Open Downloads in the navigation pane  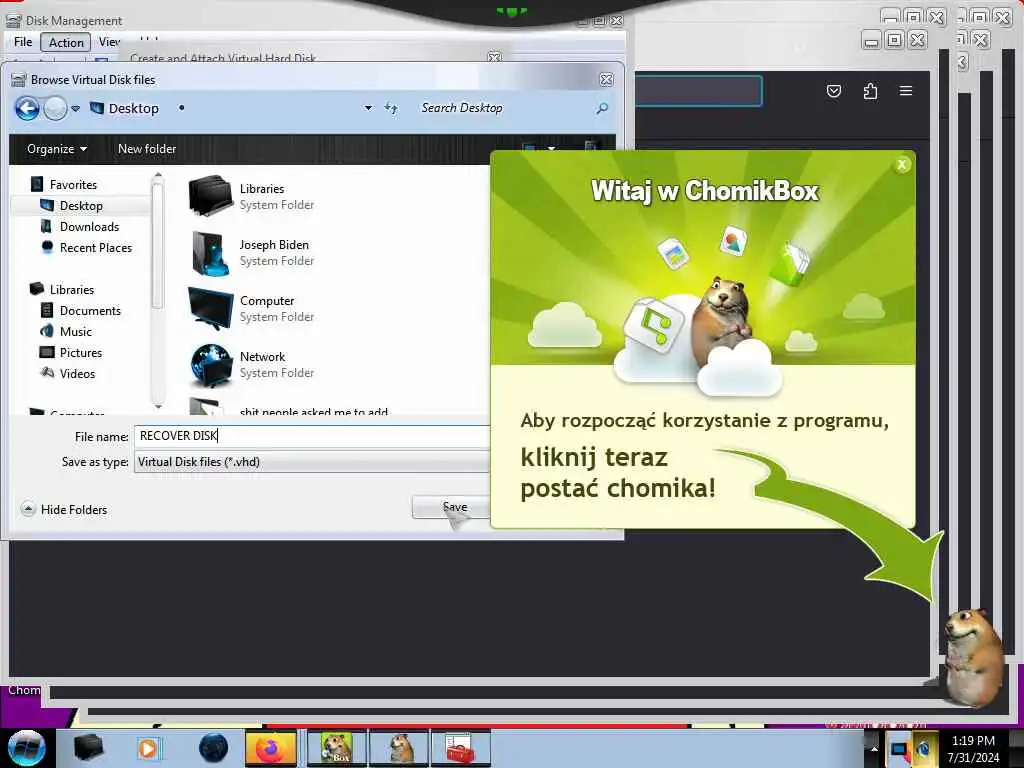click(89, 227)
